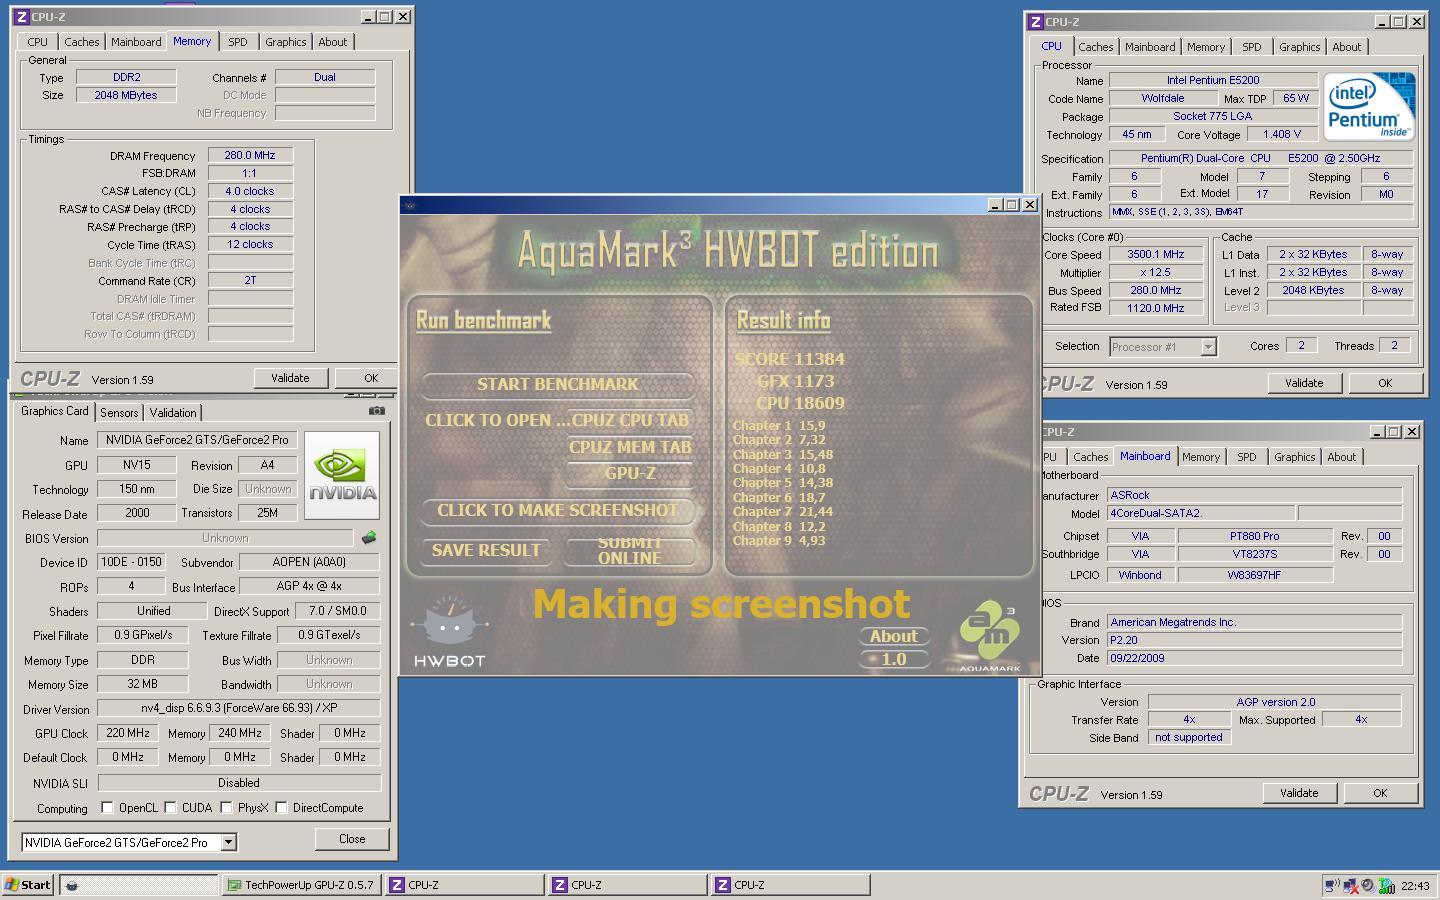Image resolution: width=1440 pixels, height=900 pixels.
Task: Enable the DirectCompute checkbox
Action: (282, 808)
